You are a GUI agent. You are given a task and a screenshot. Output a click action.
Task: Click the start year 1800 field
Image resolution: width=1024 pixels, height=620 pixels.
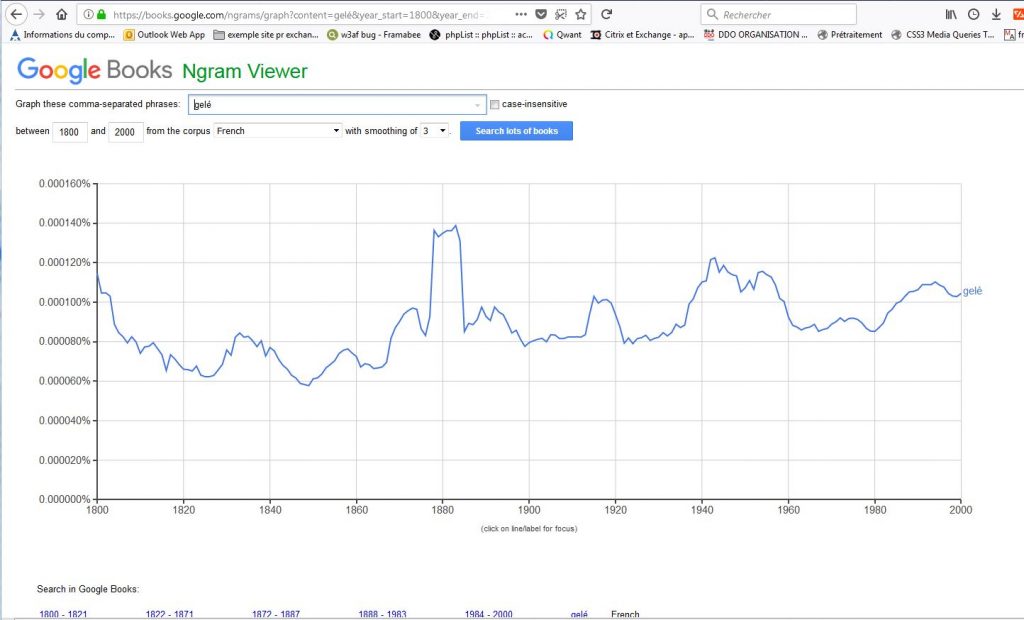(x=70, y=132)
